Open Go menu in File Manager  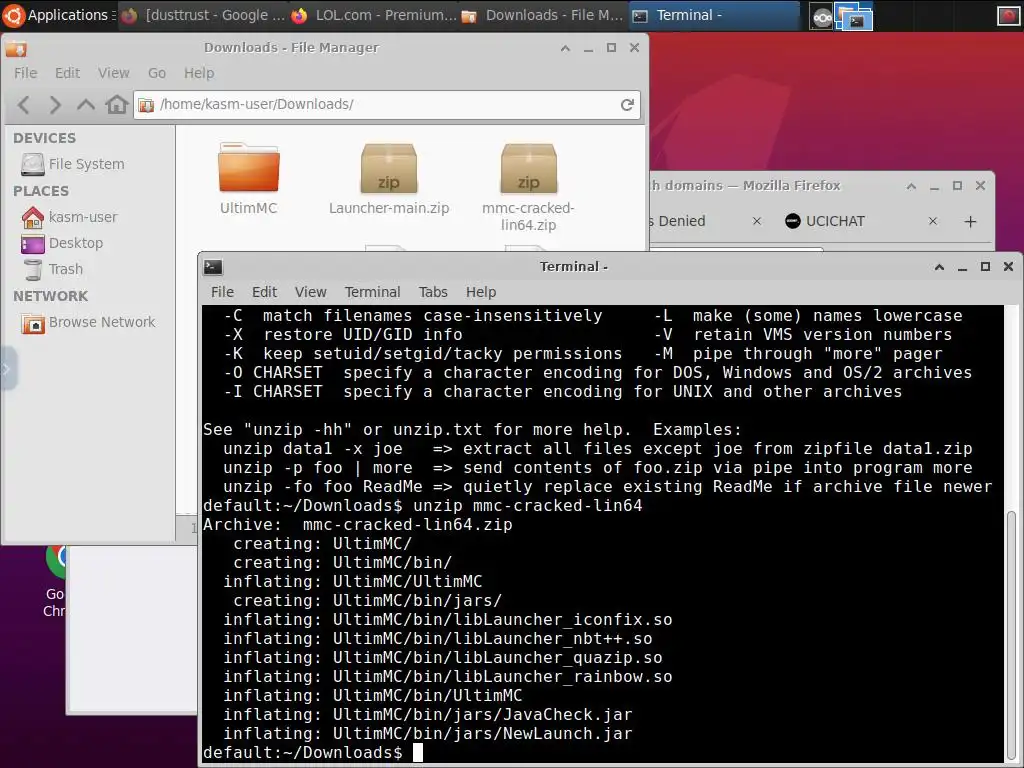pyautogui.click(x=157, y=73)
